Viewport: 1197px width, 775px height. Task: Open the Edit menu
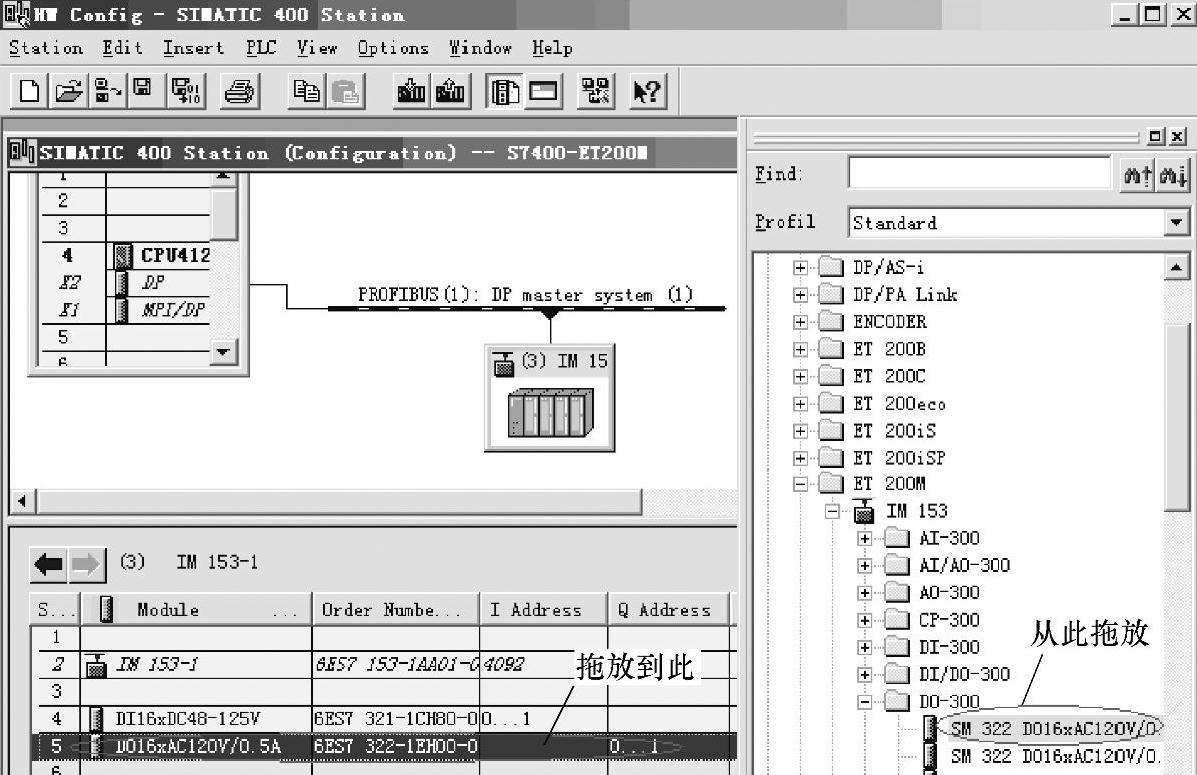click(122, 48)
